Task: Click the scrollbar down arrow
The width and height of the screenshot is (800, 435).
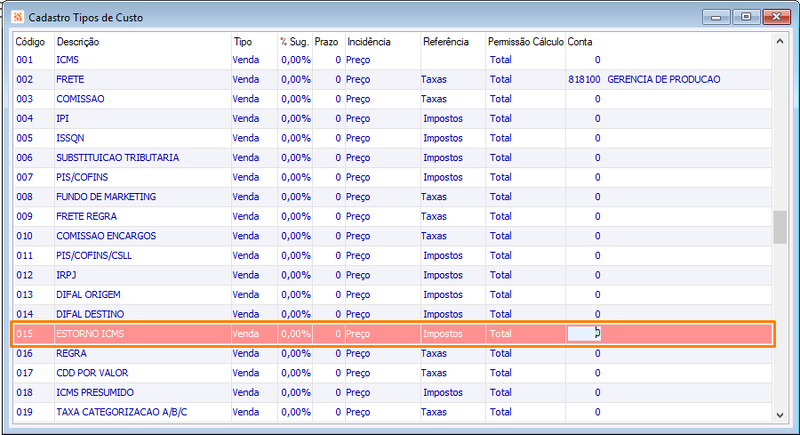Action: click(x=780, y=415)
